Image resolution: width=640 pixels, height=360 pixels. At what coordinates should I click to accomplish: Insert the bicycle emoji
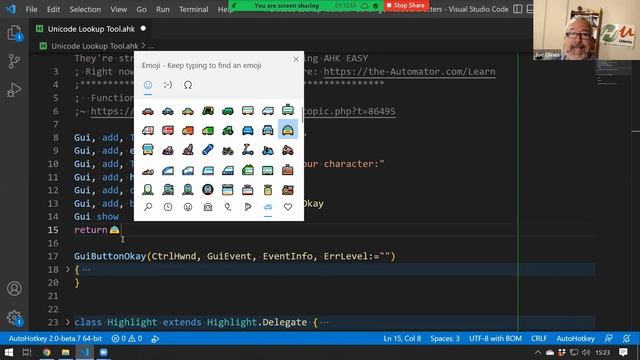(x=228, y=150)
